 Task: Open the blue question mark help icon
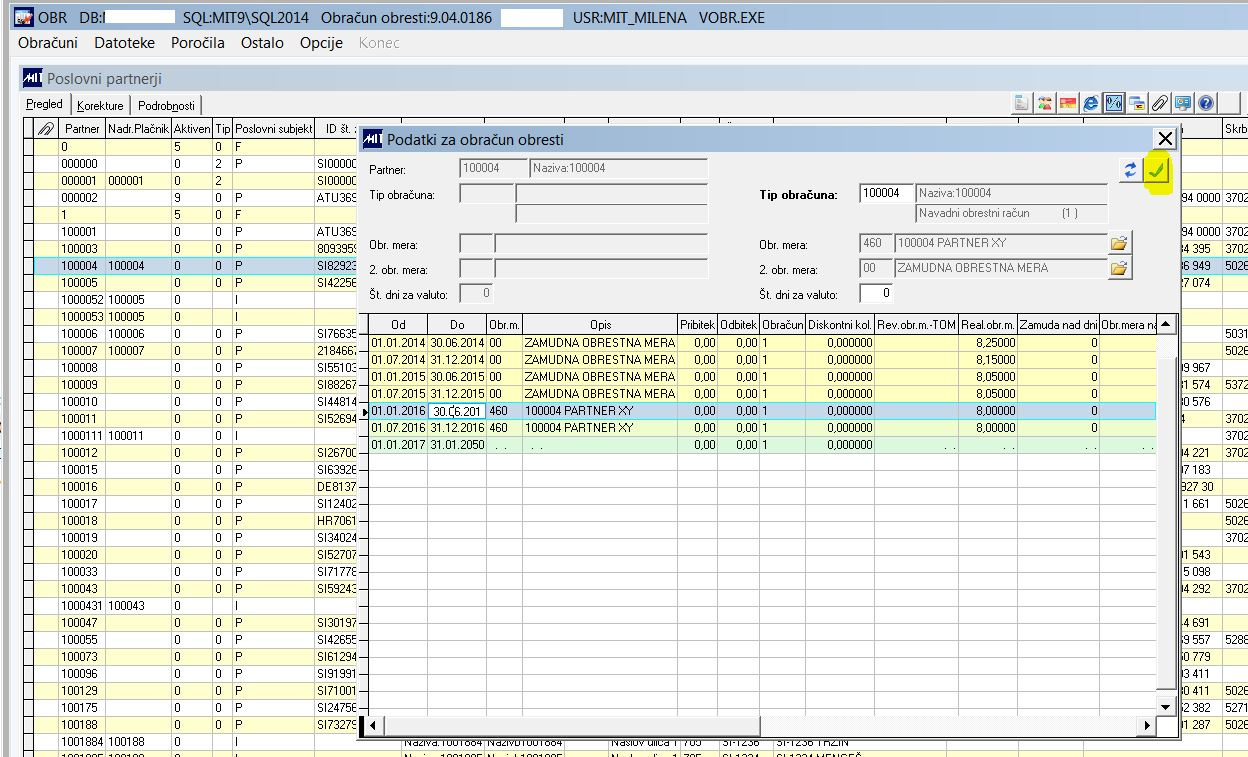tap(1205, 103)
